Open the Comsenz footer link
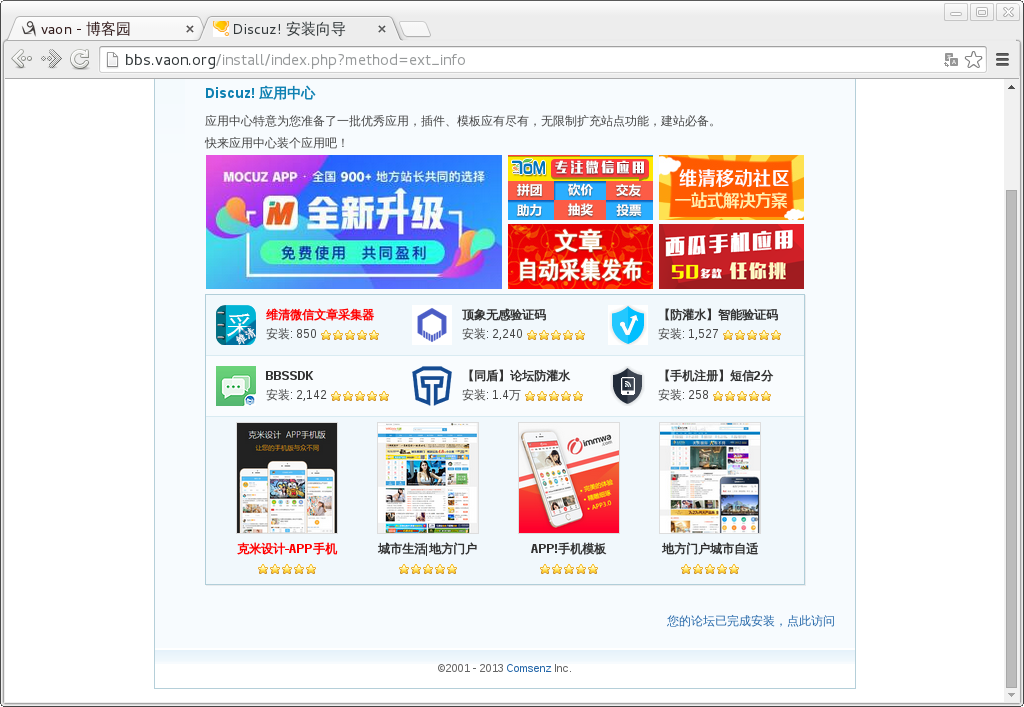Screen dimensions: 1024x707 point(528,668)
